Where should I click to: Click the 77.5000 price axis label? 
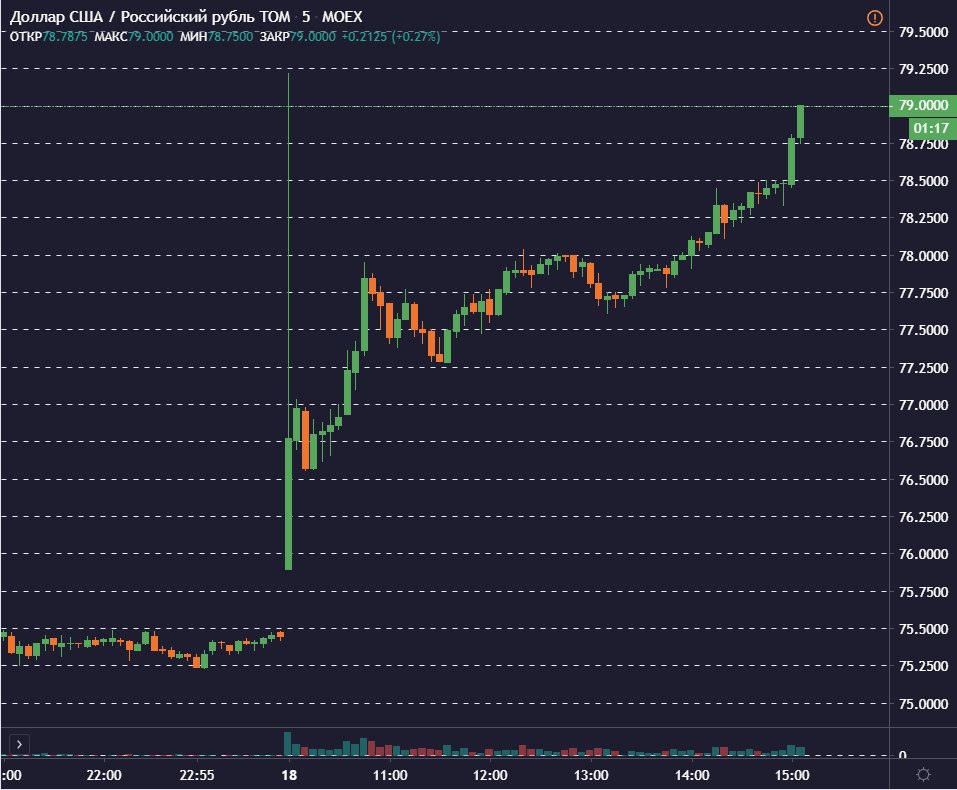click(923, 330)
